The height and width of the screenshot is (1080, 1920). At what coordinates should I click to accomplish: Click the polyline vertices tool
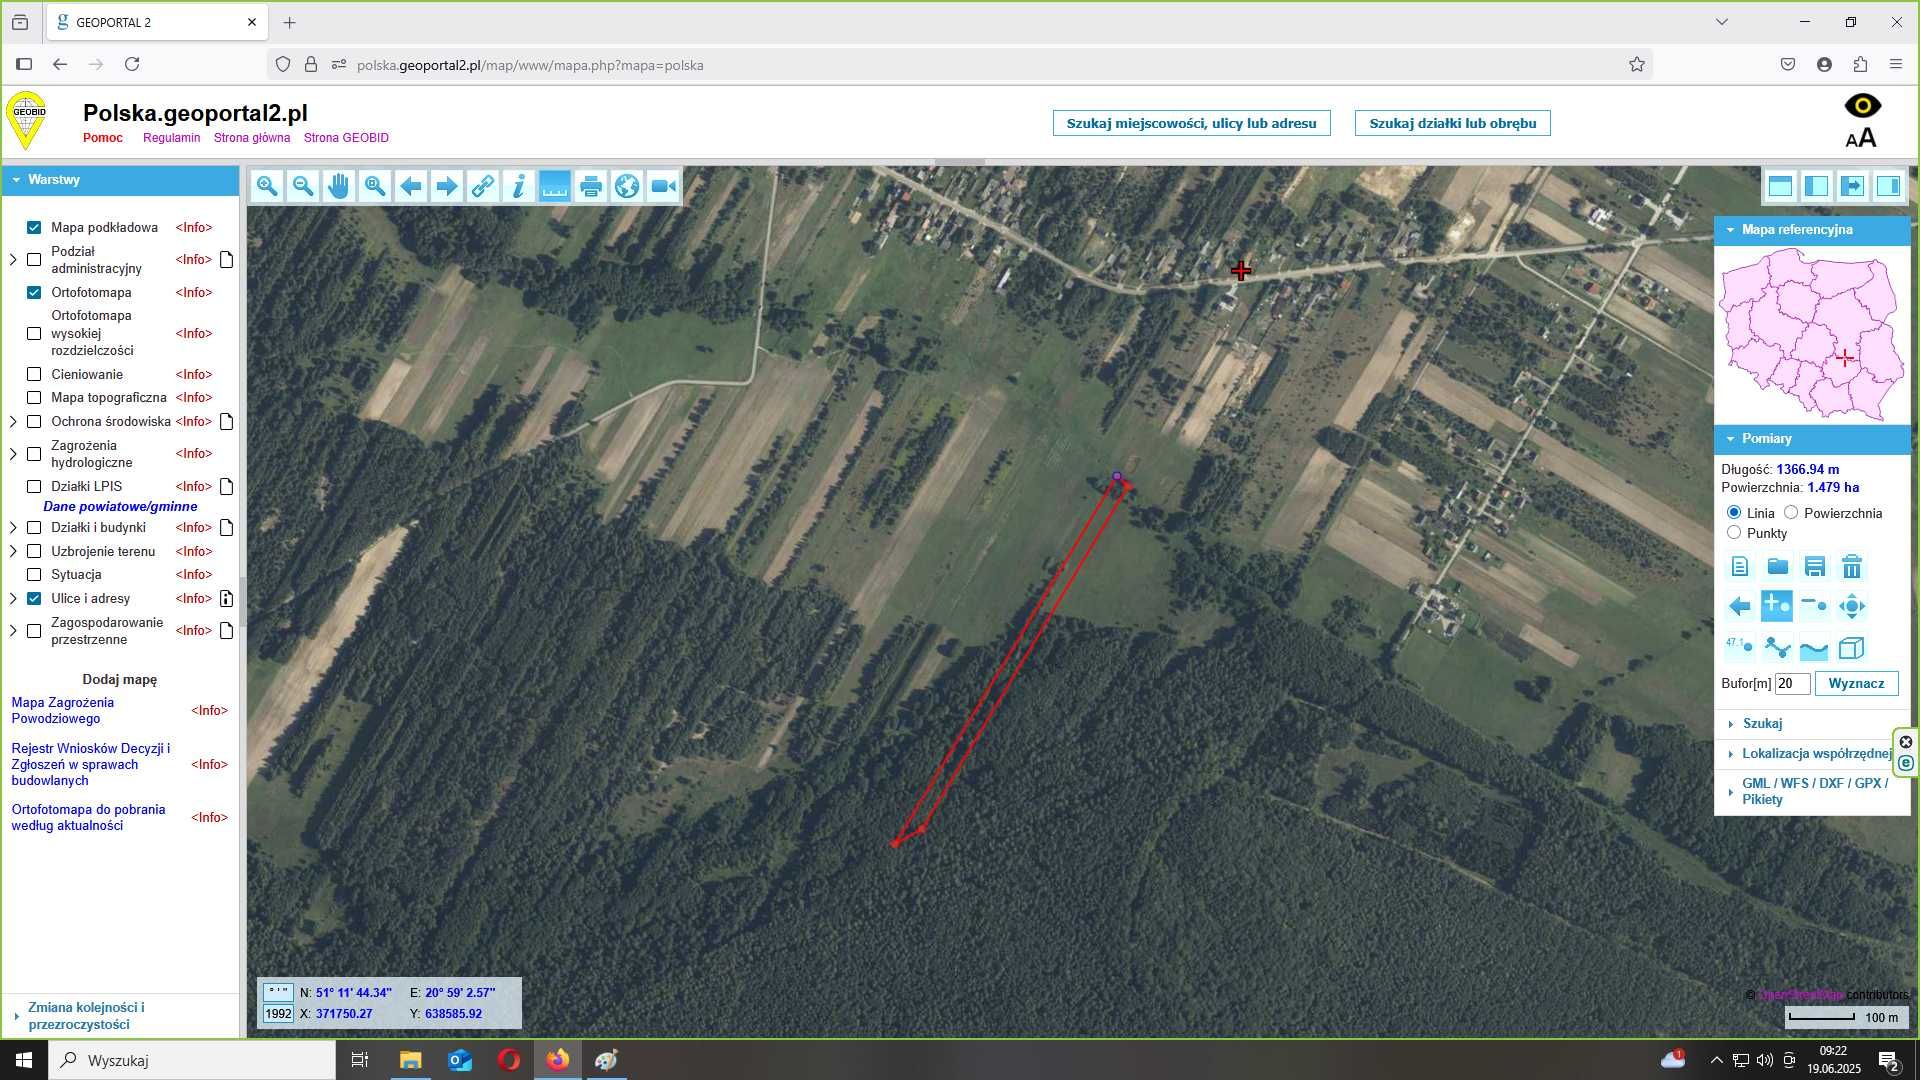[x=1777, y=647]
